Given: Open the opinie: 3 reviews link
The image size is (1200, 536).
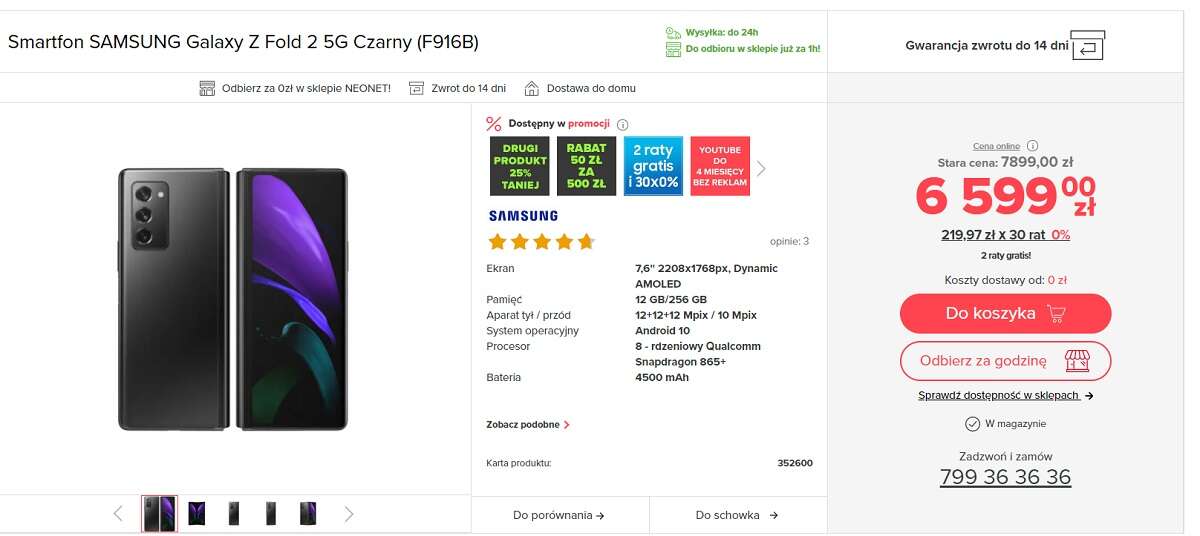Looking at the screenshot, I should [789, 241].
